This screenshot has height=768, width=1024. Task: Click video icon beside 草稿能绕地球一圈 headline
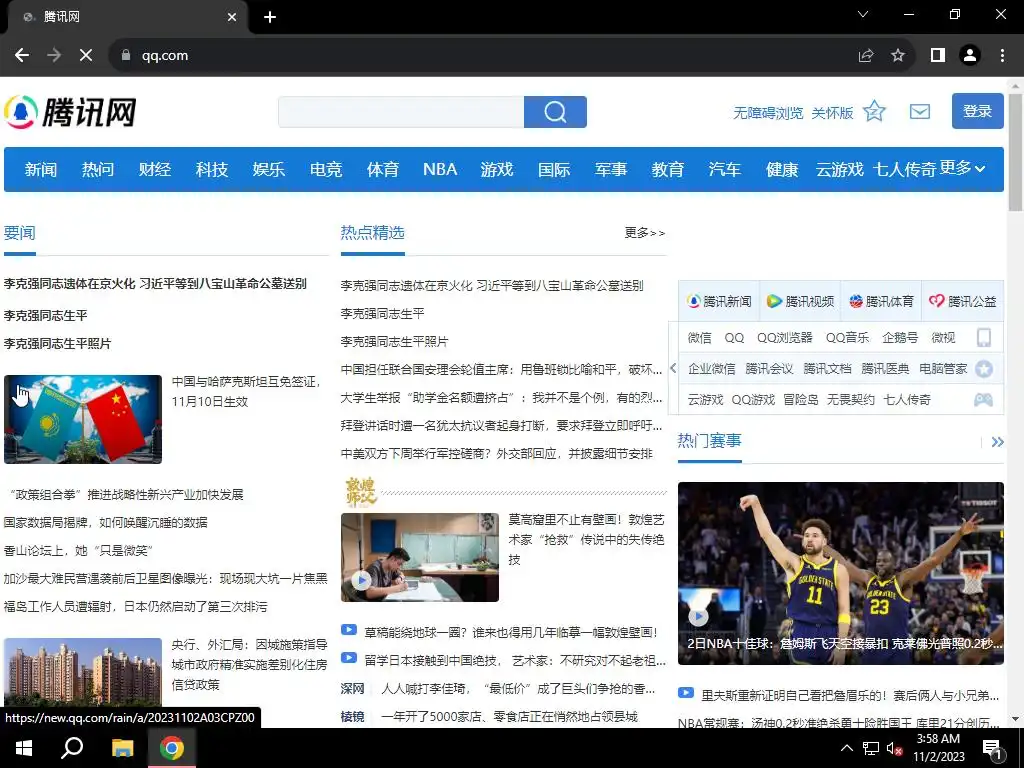click(x=349, y=630)
